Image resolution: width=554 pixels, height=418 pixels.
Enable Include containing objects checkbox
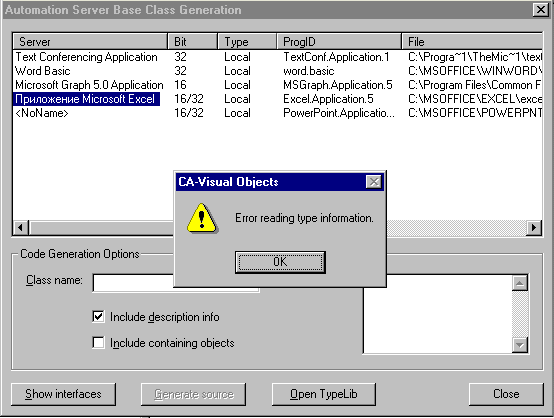coord(98,343)
